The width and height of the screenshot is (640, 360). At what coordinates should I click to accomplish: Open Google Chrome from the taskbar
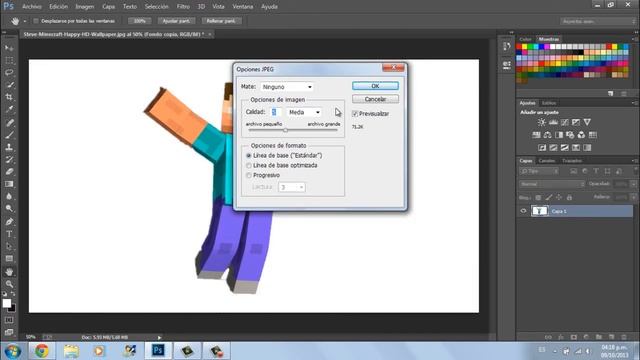point(41,351)
